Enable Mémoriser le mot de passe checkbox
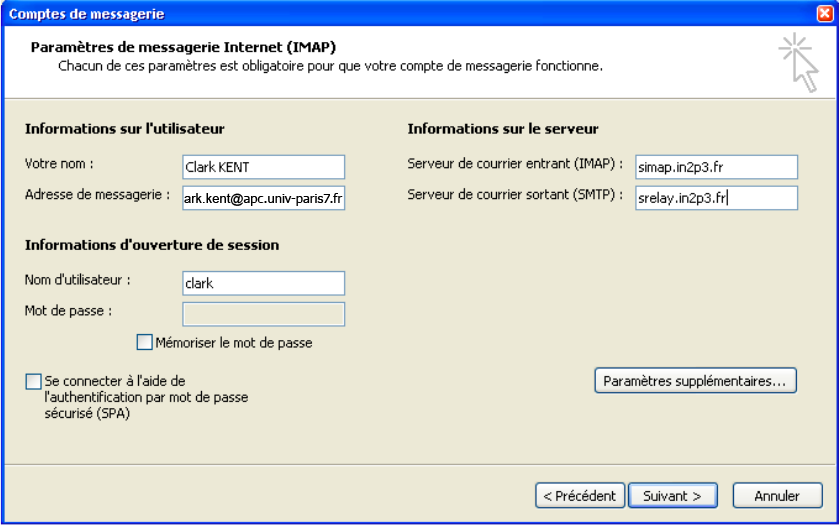Screen dimensions: 840x527 point(145,342)
